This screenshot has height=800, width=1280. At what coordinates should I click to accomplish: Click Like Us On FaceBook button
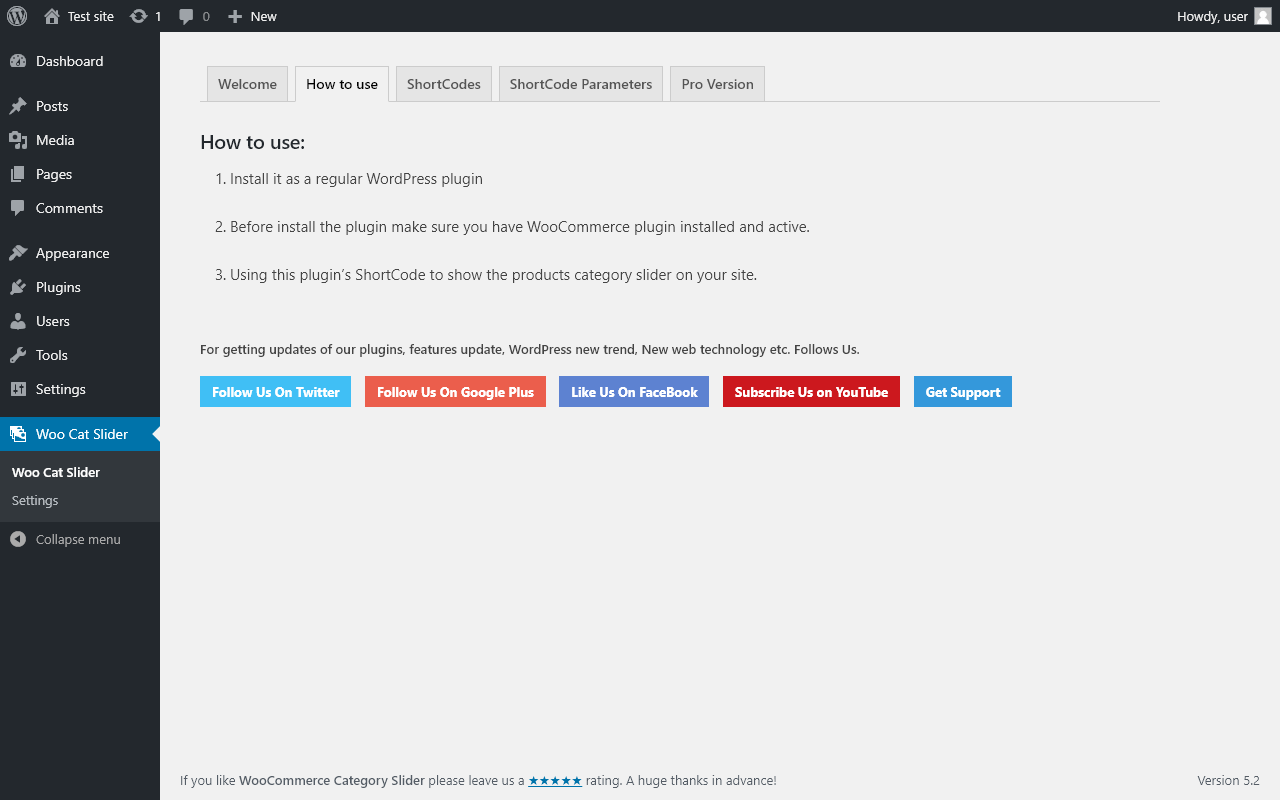point(634,392)
